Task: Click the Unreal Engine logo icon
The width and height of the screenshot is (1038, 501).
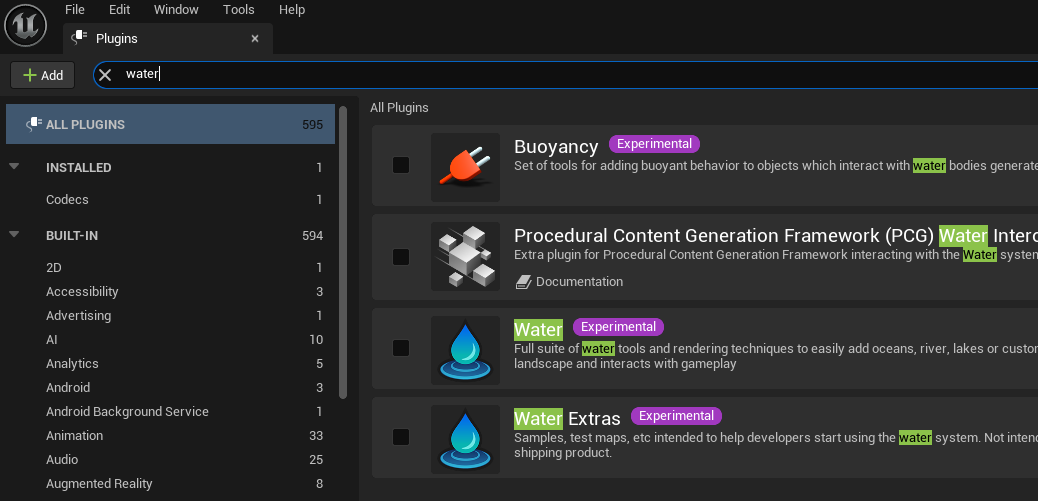Action: tap(25, 26)
